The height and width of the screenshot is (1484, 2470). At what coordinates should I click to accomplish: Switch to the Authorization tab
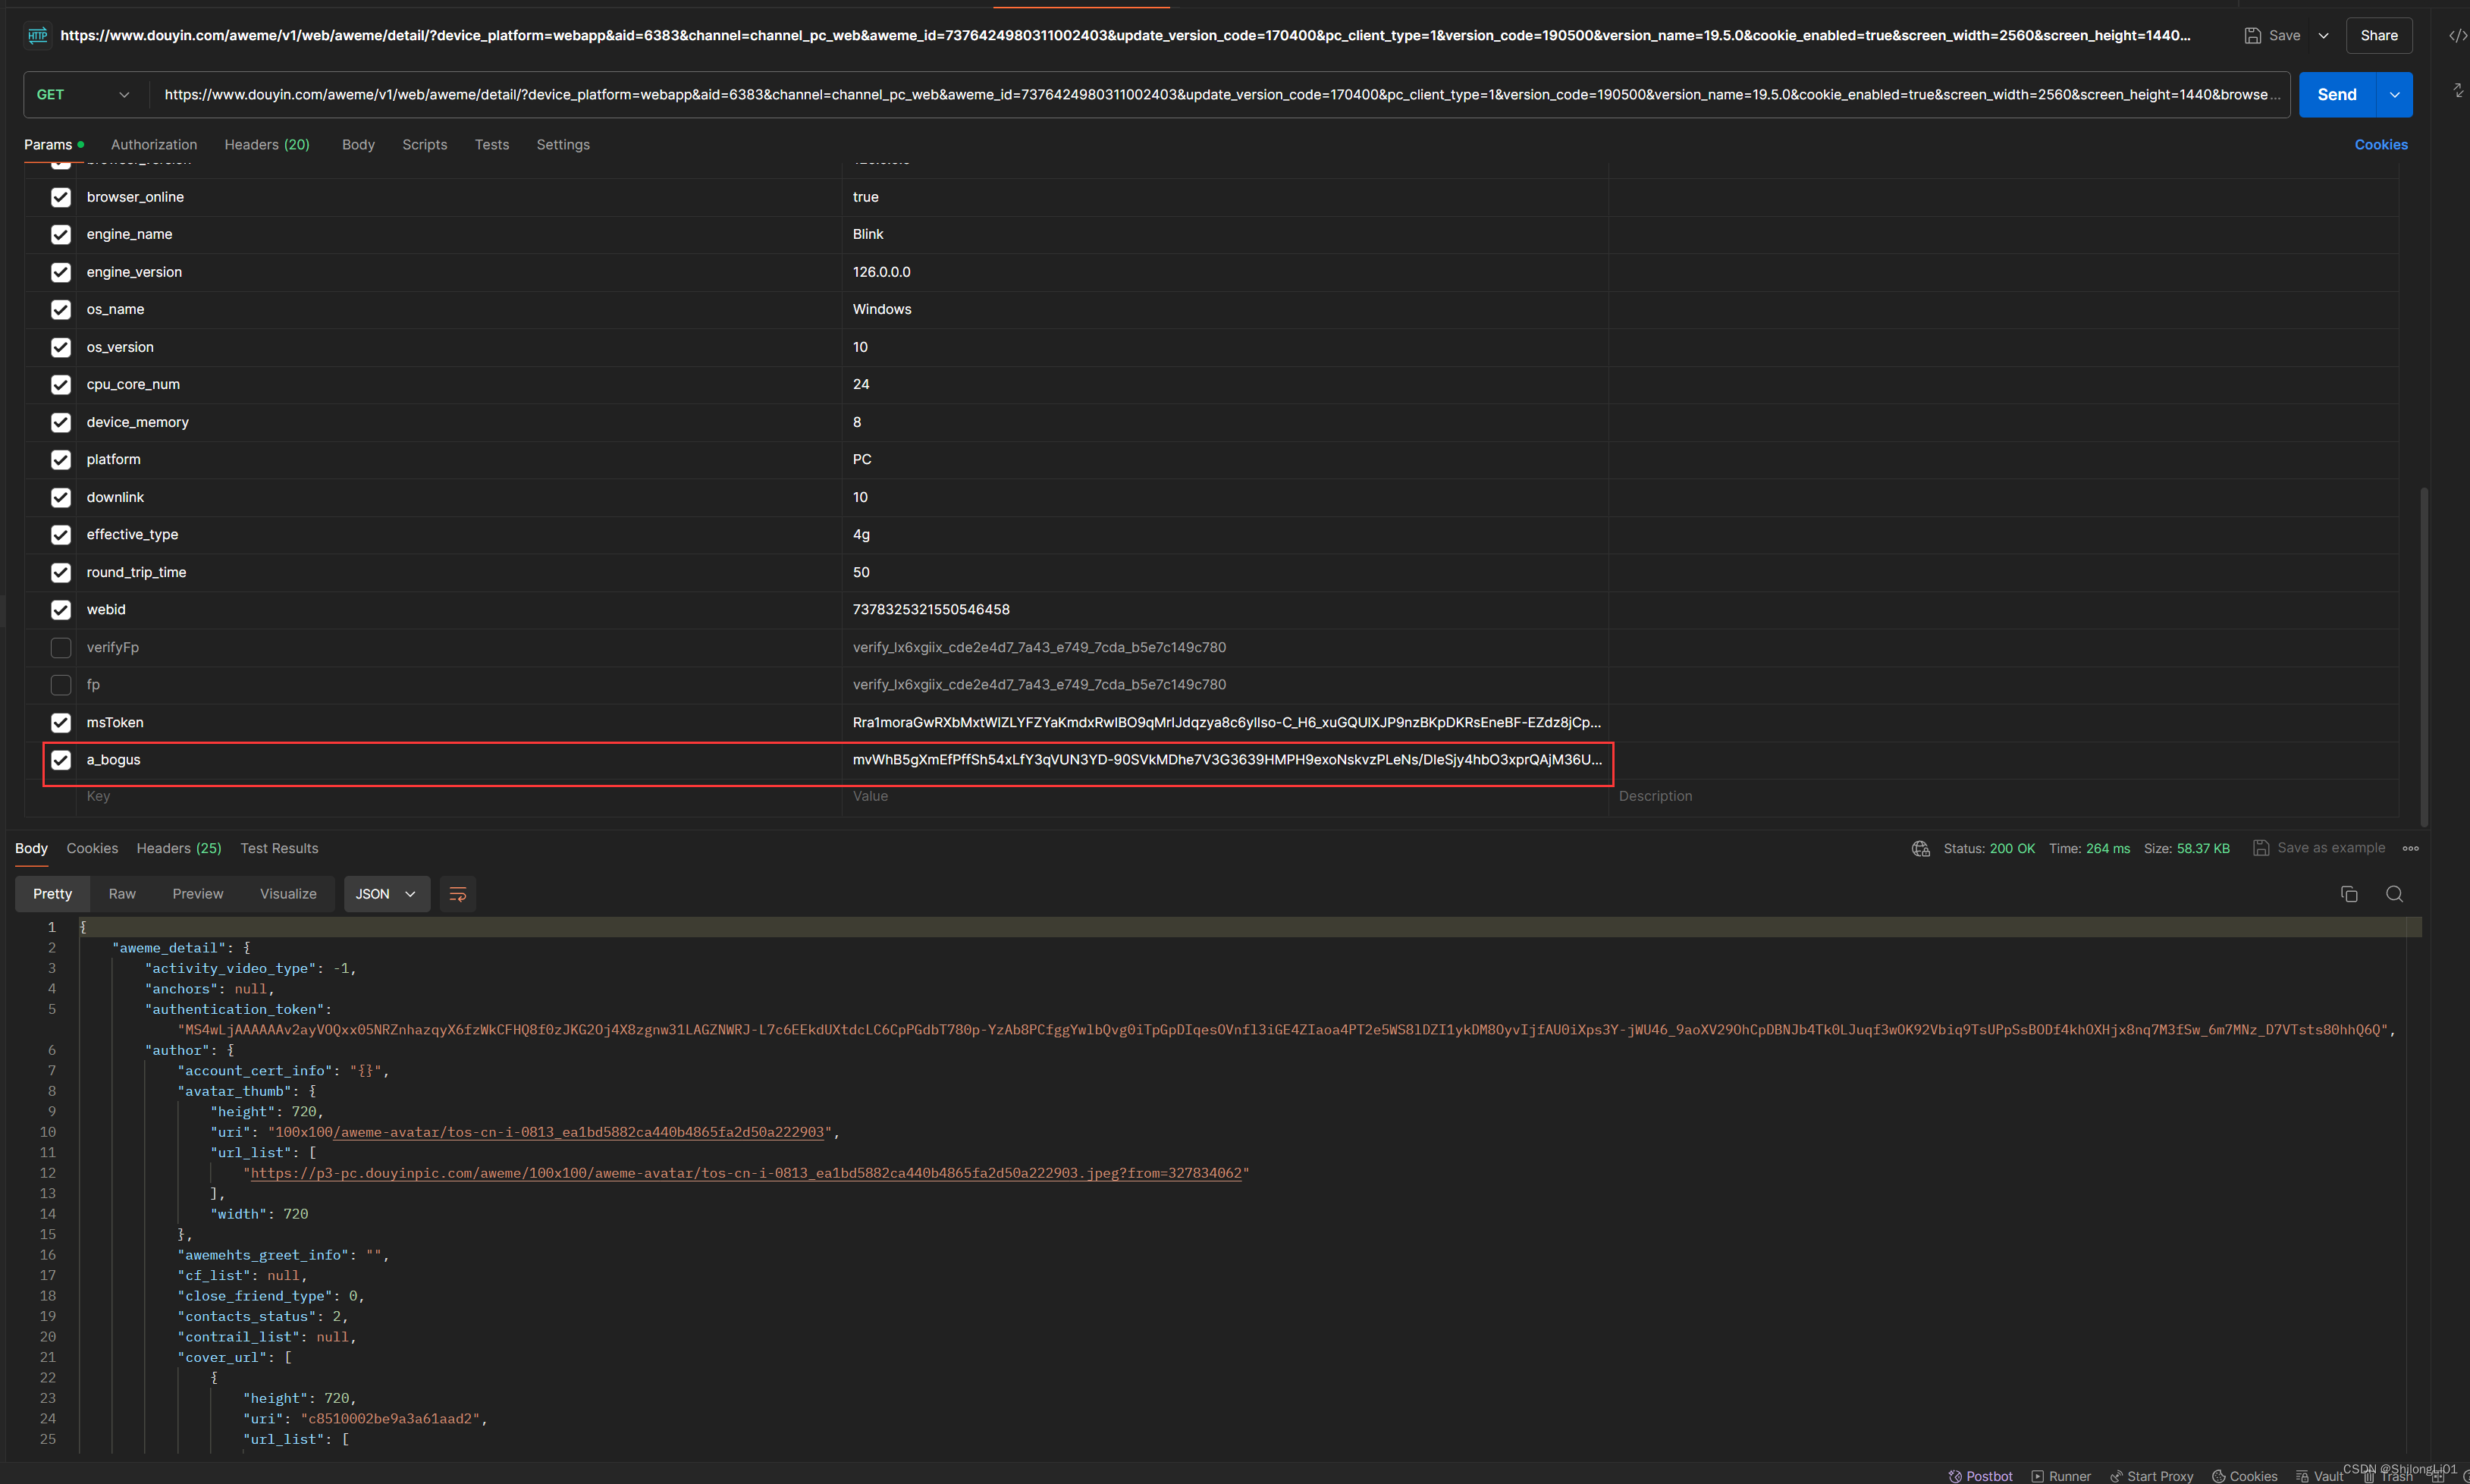(x=154, y=145)
